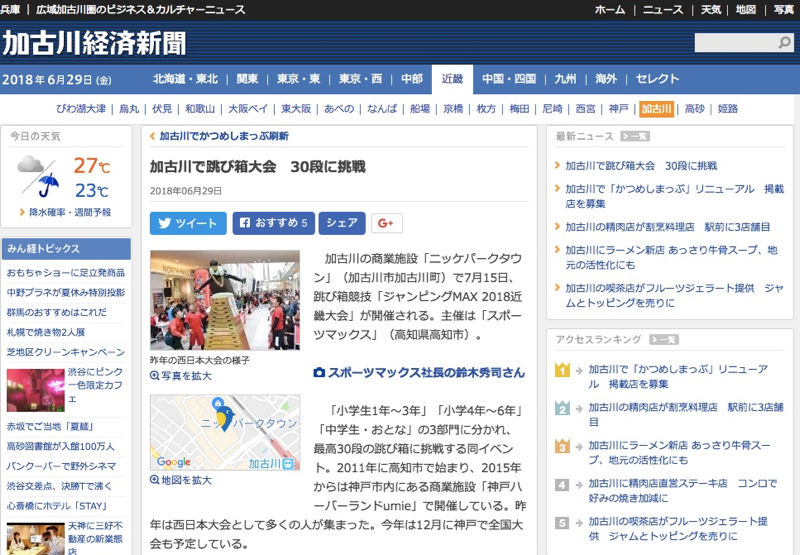
Task: Open the 写真 top menu link
Action: coord(784,10)
